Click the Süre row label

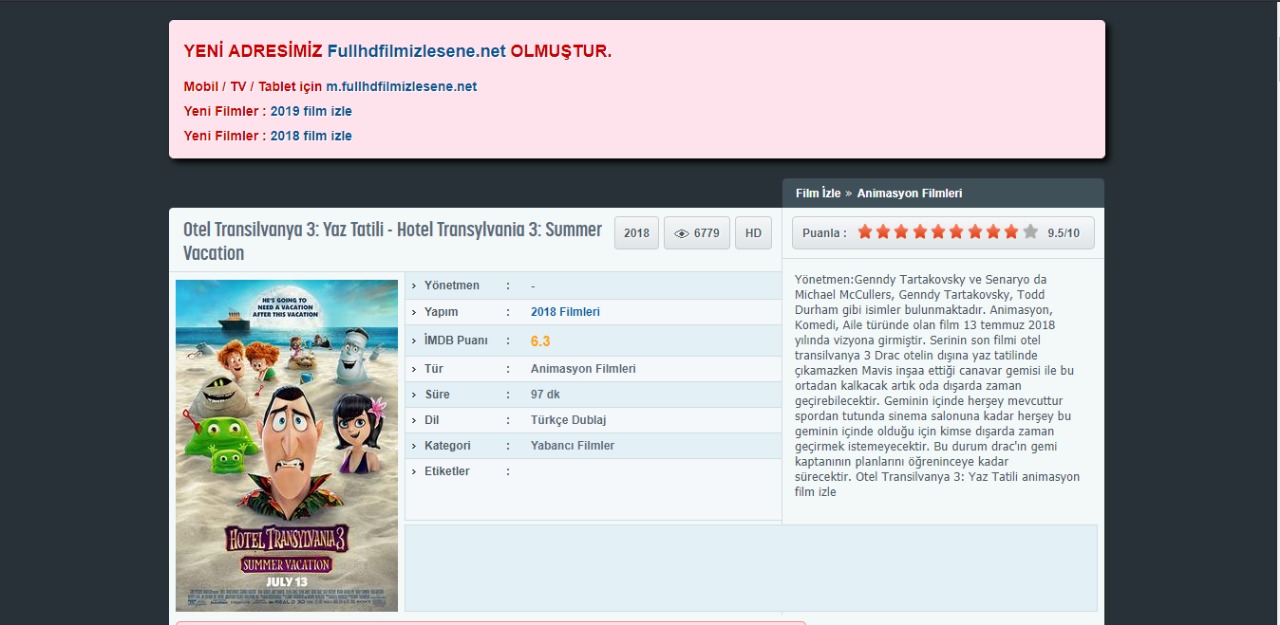click(437, 395)
